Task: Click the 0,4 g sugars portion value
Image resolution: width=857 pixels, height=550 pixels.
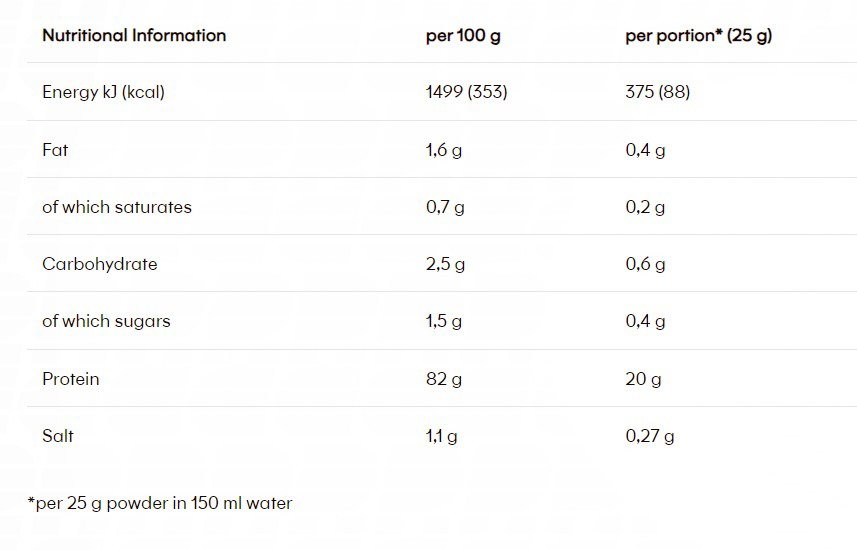Action: tap(645, 321)
